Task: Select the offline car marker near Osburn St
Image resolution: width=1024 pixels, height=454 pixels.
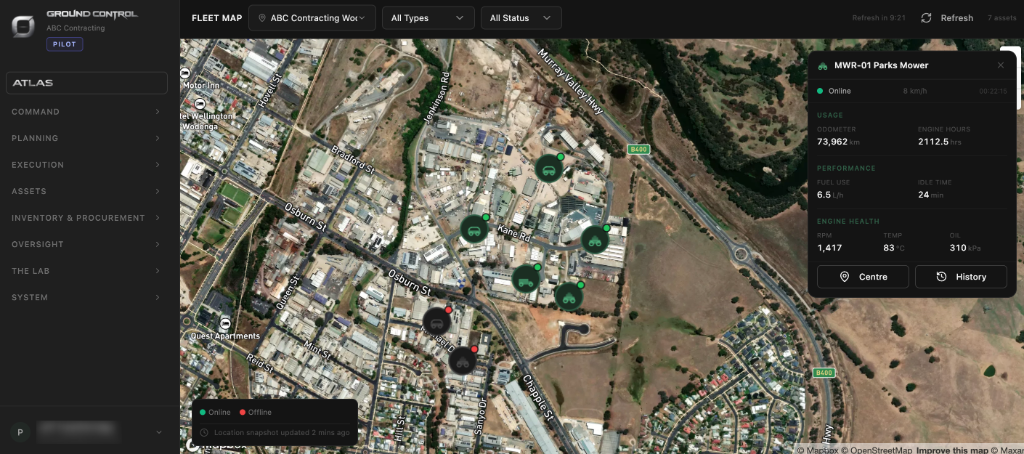Action: coord(436,321)
